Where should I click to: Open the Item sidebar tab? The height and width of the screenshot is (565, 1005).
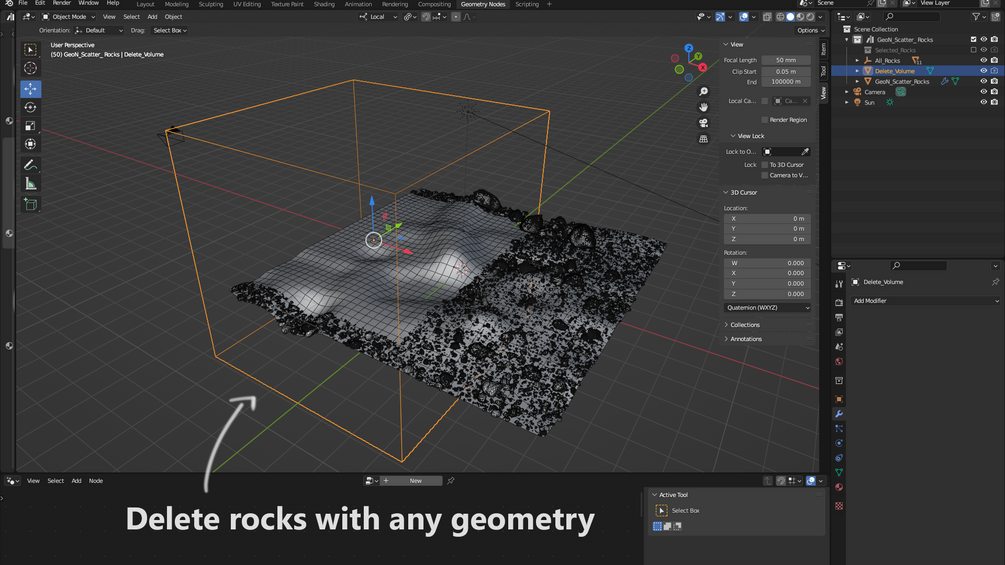point(824,49)
